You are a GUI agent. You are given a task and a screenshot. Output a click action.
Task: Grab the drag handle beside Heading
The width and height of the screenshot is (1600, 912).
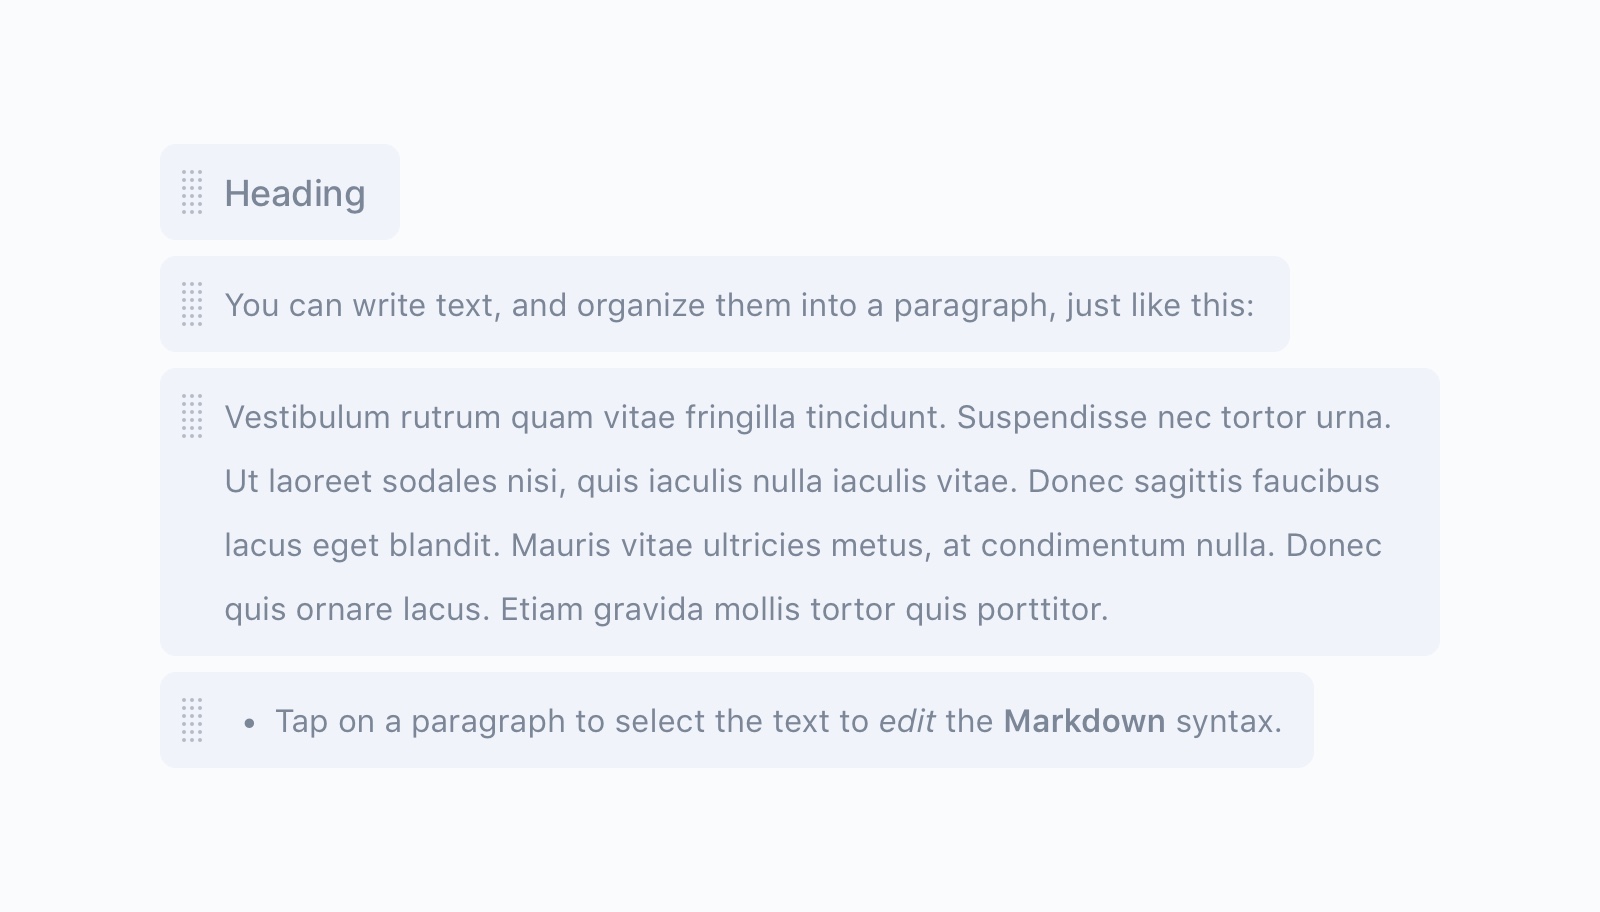click(192, 192)
